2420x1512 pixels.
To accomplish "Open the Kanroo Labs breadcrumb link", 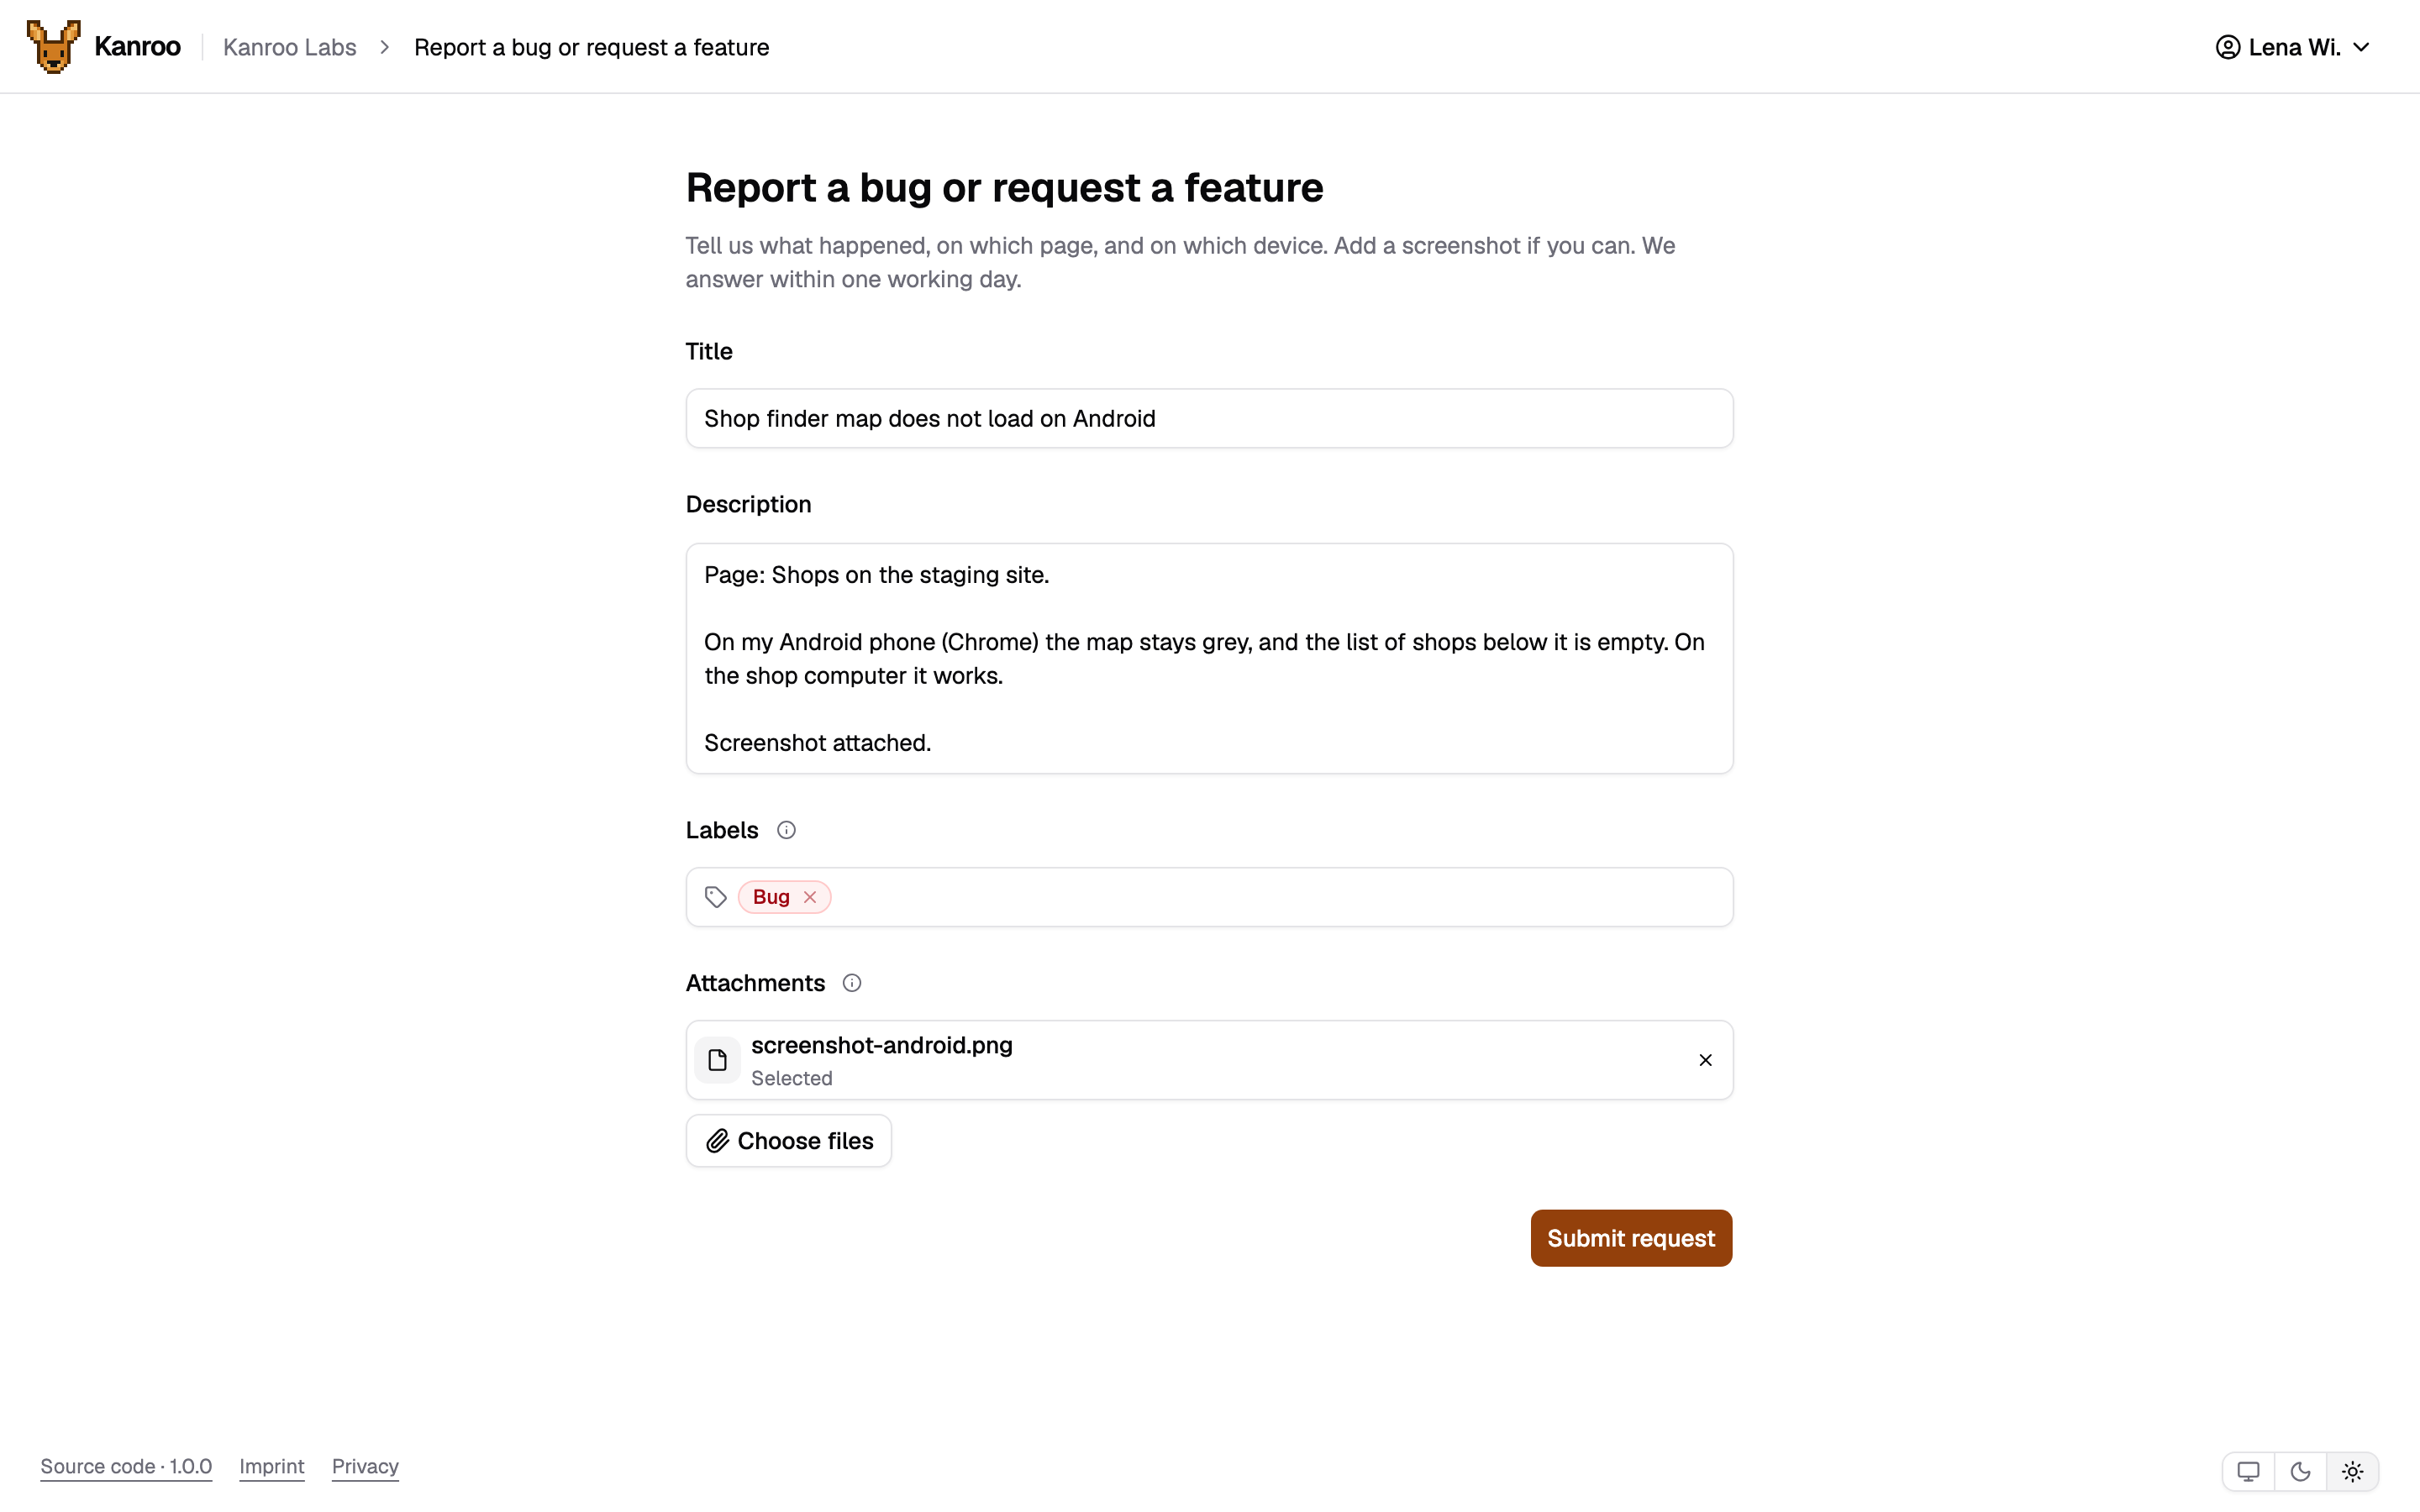I will pyautogui.click(x=289, y=47).
